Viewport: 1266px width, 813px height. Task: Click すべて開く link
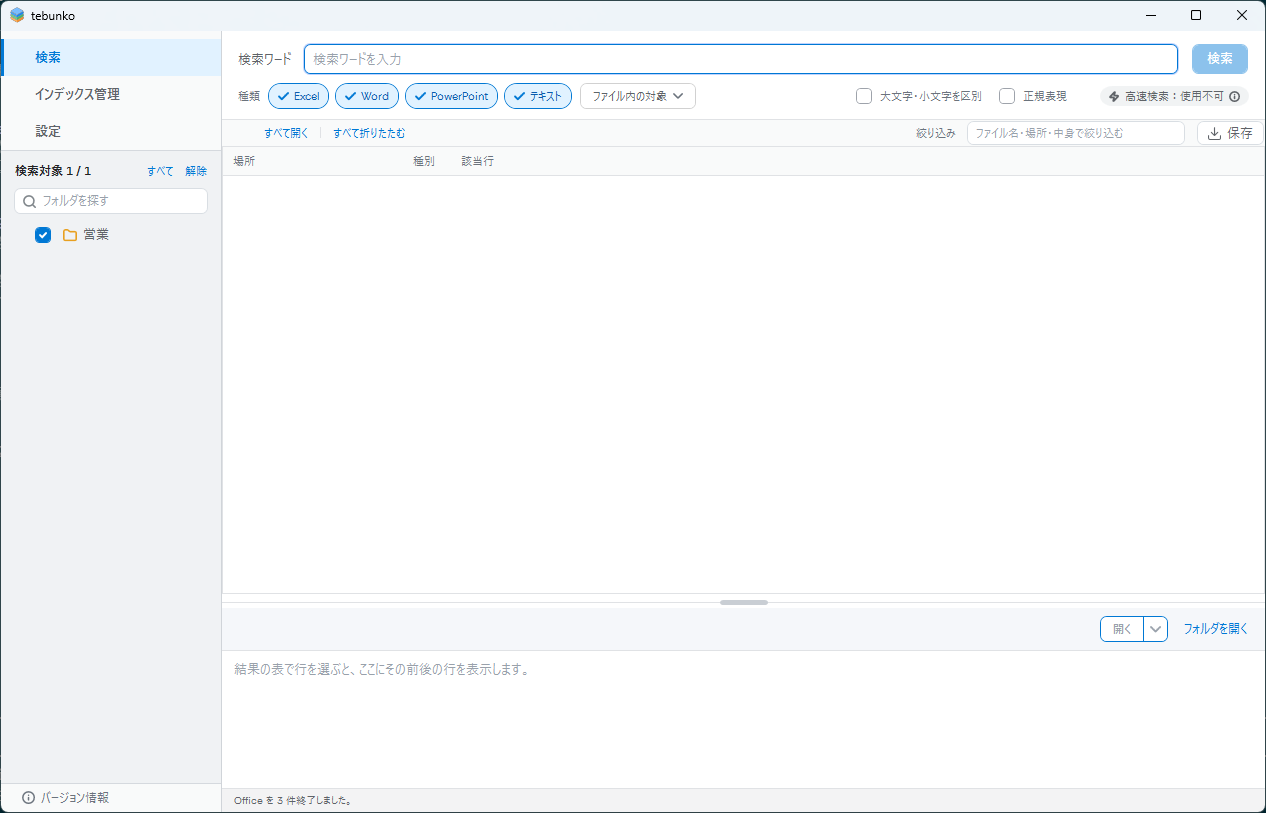[x=286, y=133]
